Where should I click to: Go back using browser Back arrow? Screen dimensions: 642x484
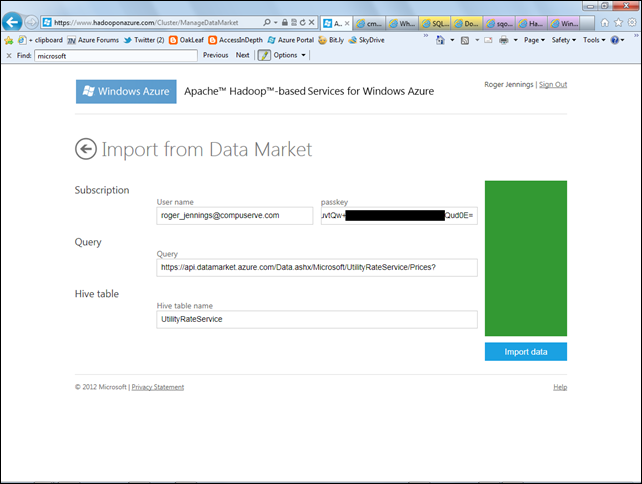(12, 22)
